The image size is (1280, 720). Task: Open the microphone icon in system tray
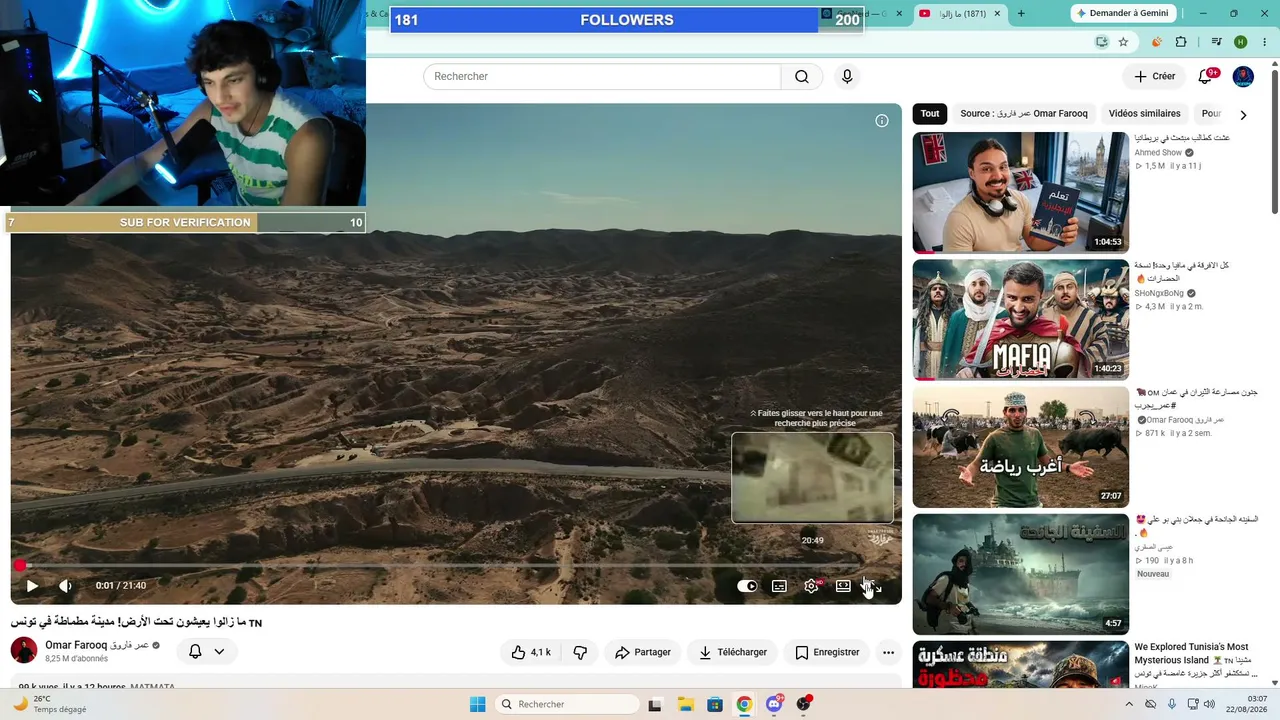click(1172, 704)
